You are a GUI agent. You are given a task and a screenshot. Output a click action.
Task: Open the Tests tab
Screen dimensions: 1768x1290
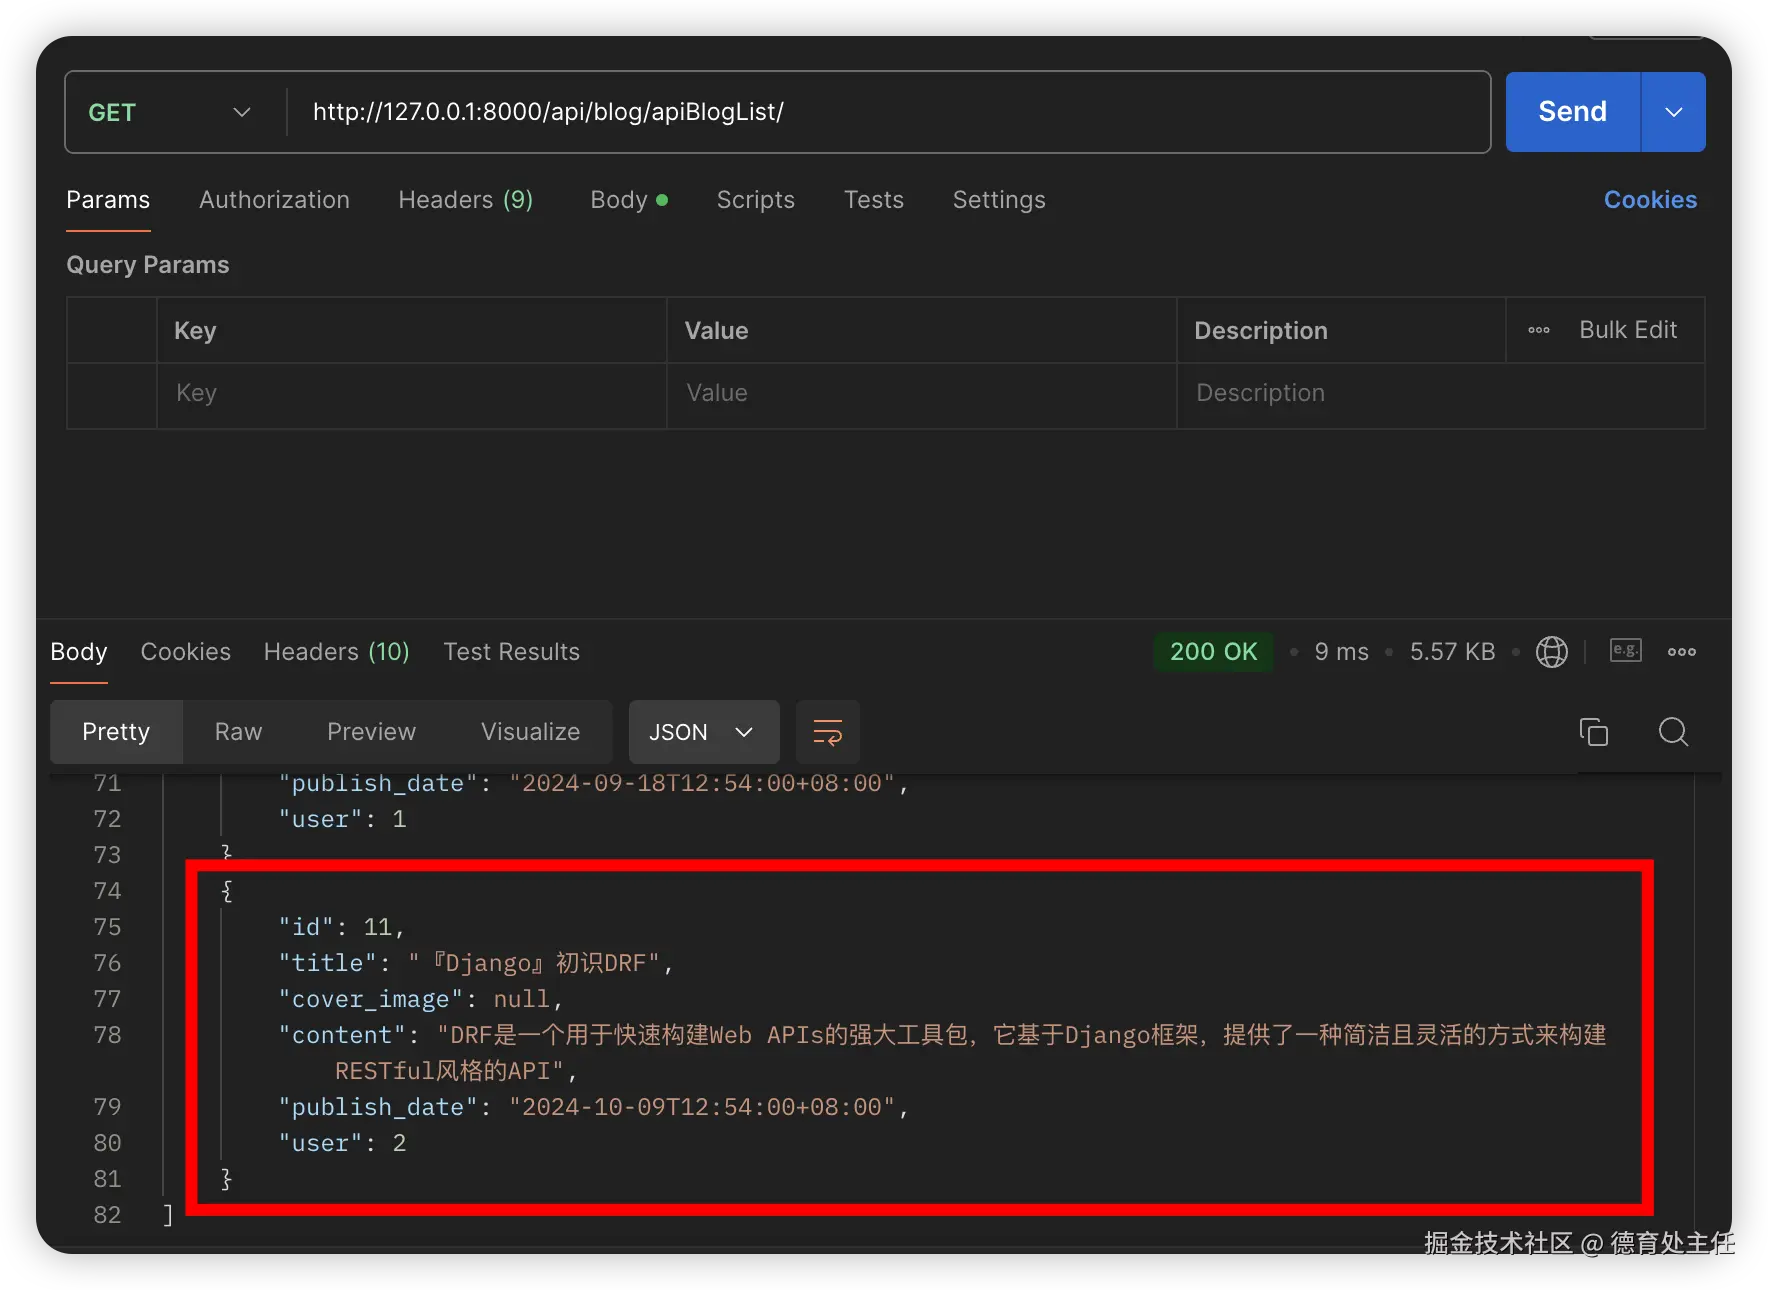tap(873, 200)
